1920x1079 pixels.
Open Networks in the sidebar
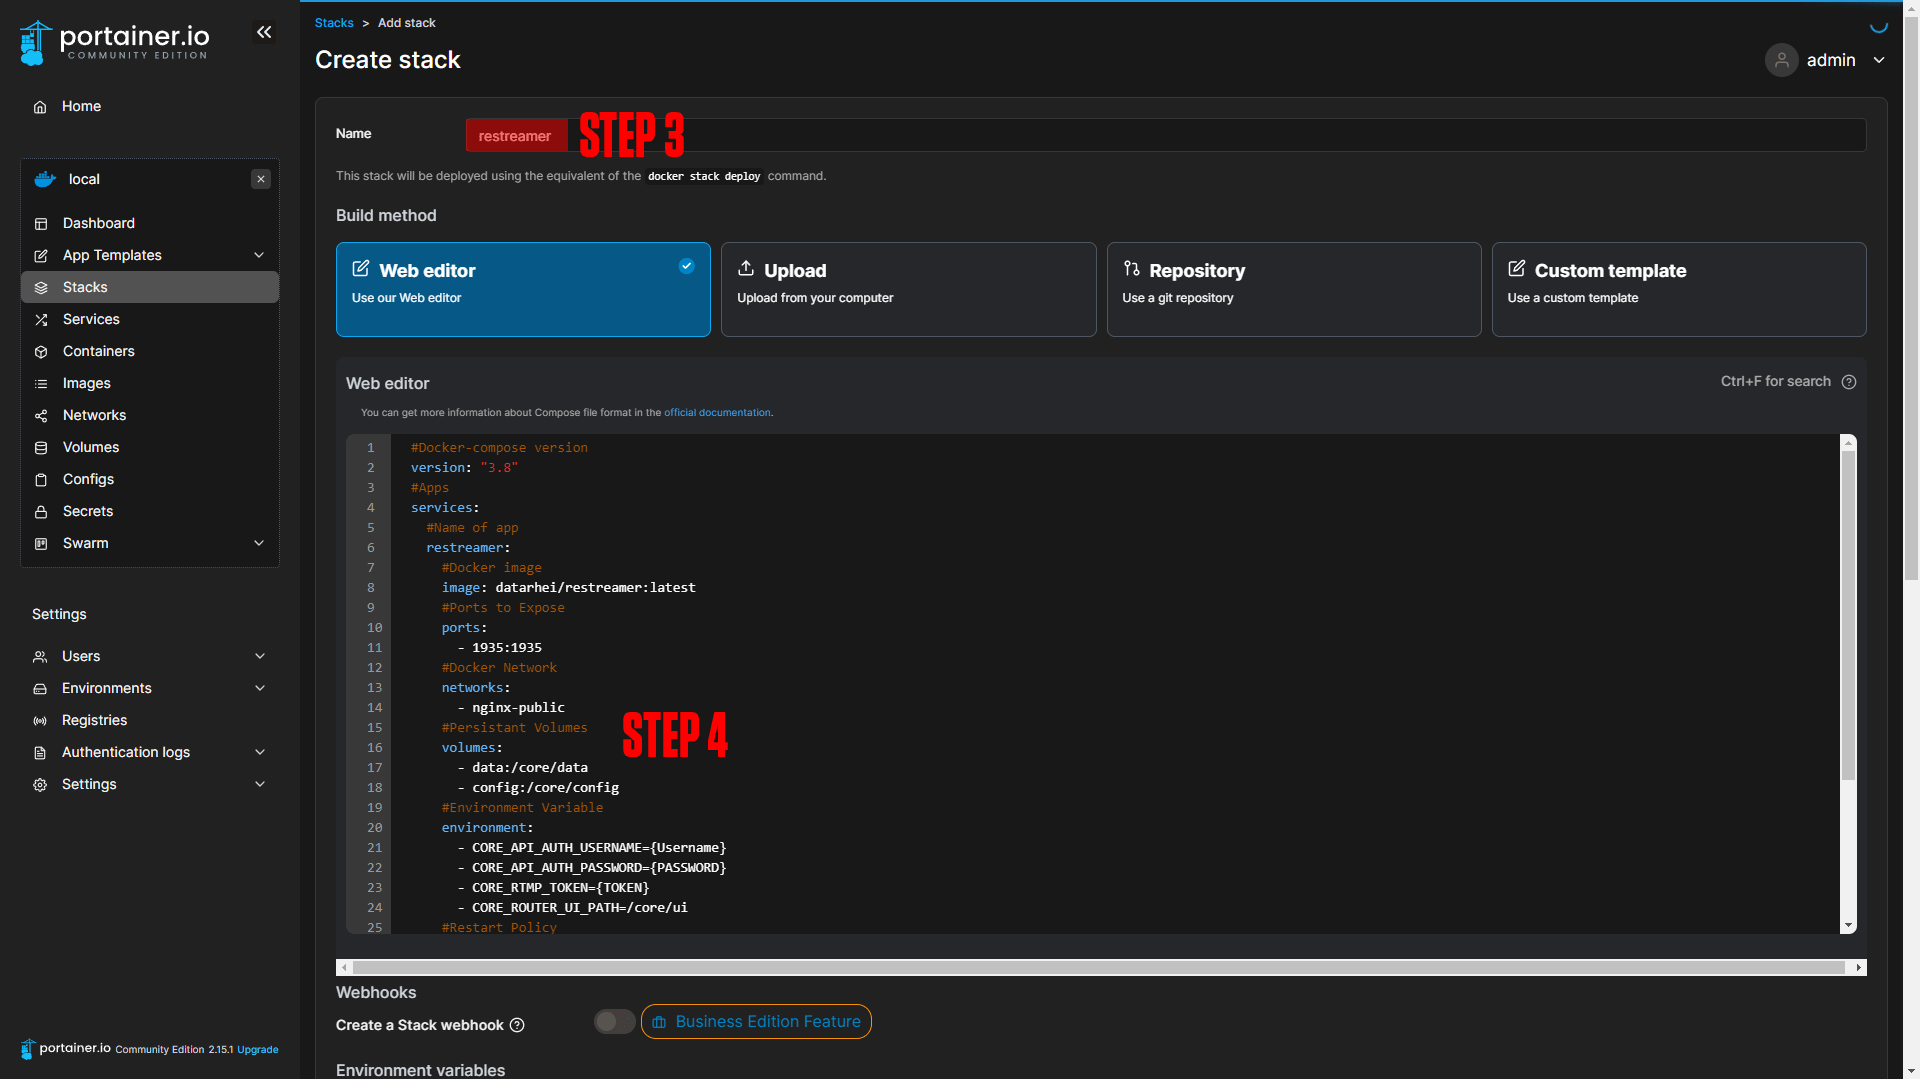(x=150, y=415)
